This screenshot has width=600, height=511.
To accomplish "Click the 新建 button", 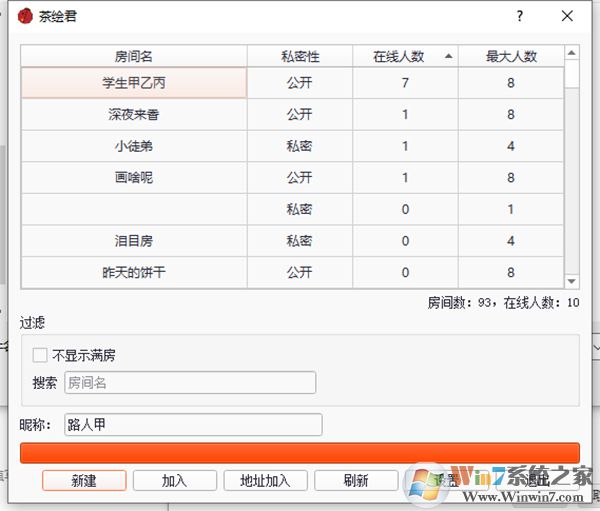I will coord(84,481).
